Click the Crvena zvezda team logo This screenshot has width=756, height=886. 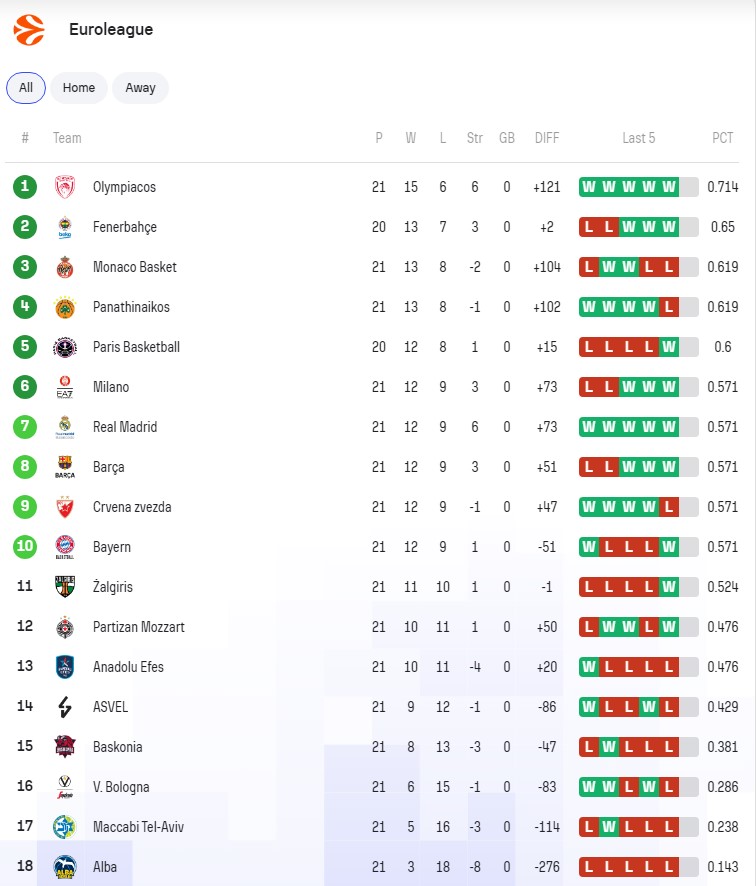65,507
